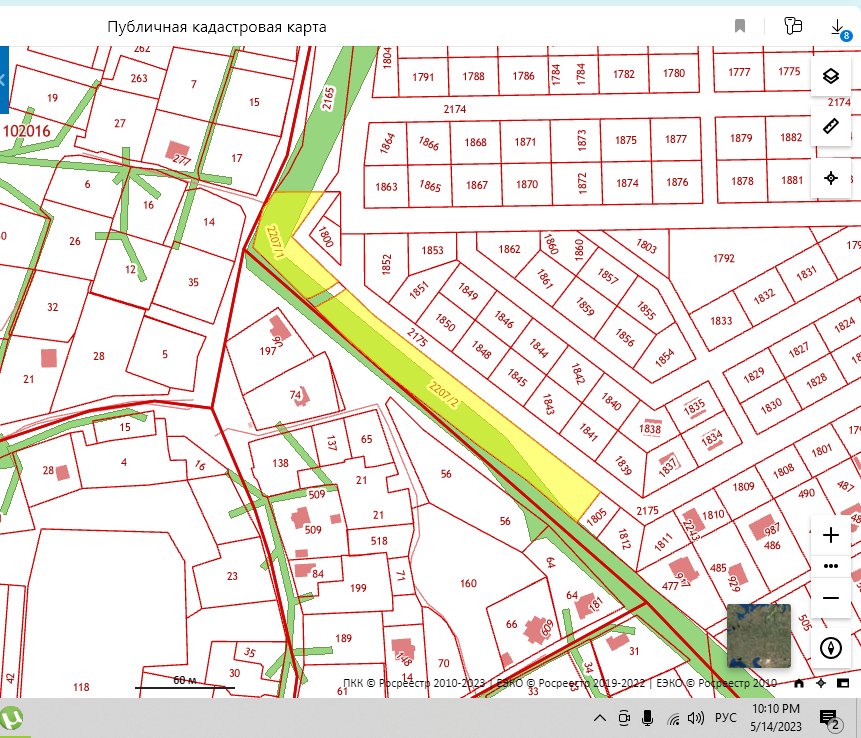
Task: Click the parcel labeled 138
Action: (x=280, y=463)
